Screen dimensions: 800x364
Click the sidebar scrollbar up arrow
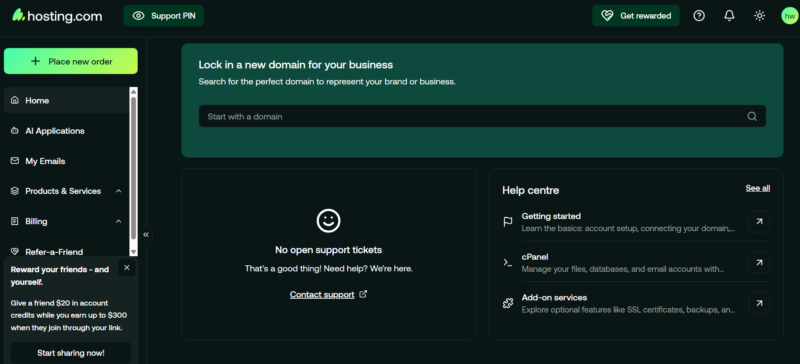134,91
